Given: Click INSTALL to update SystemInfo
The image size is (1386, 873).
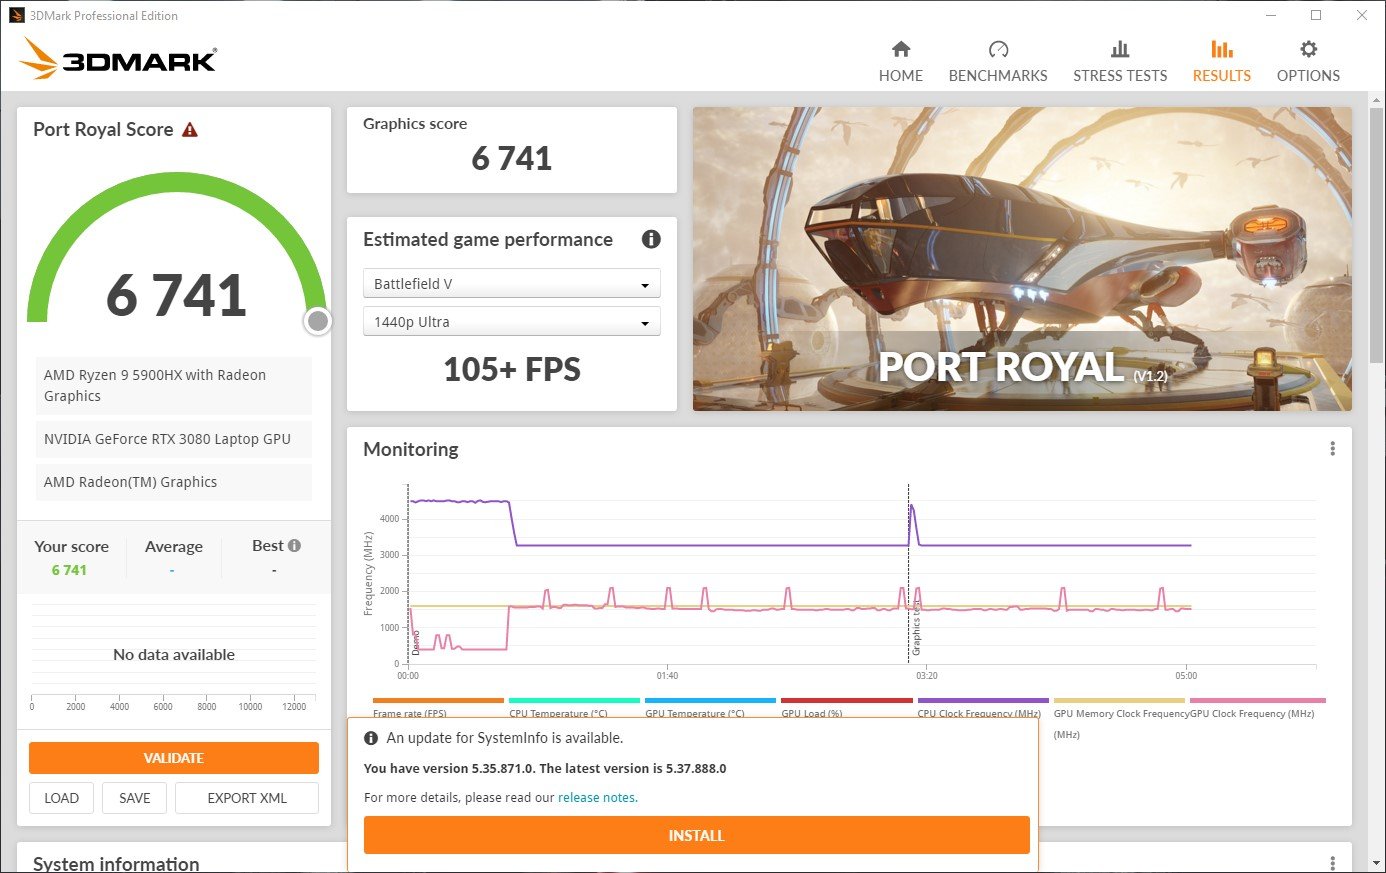Looking at the screenshot, I should 696,835.
